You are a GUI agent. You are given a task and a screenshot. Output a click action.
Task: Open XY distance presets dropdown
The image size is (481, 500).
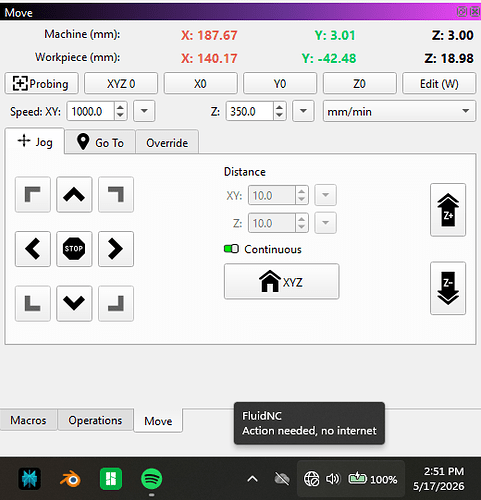tap(325, 195)
